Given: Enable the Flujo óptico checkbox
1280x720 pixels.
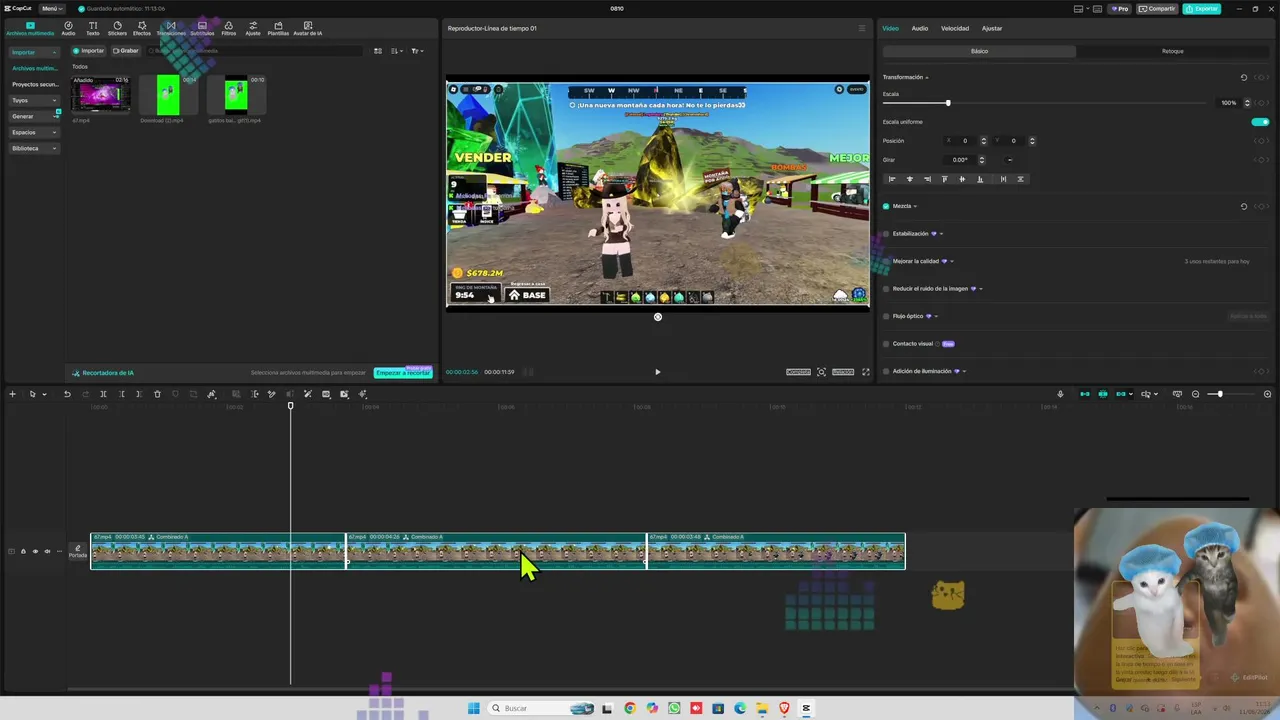Looking at the screenshot, I should (x=886, y=316).
